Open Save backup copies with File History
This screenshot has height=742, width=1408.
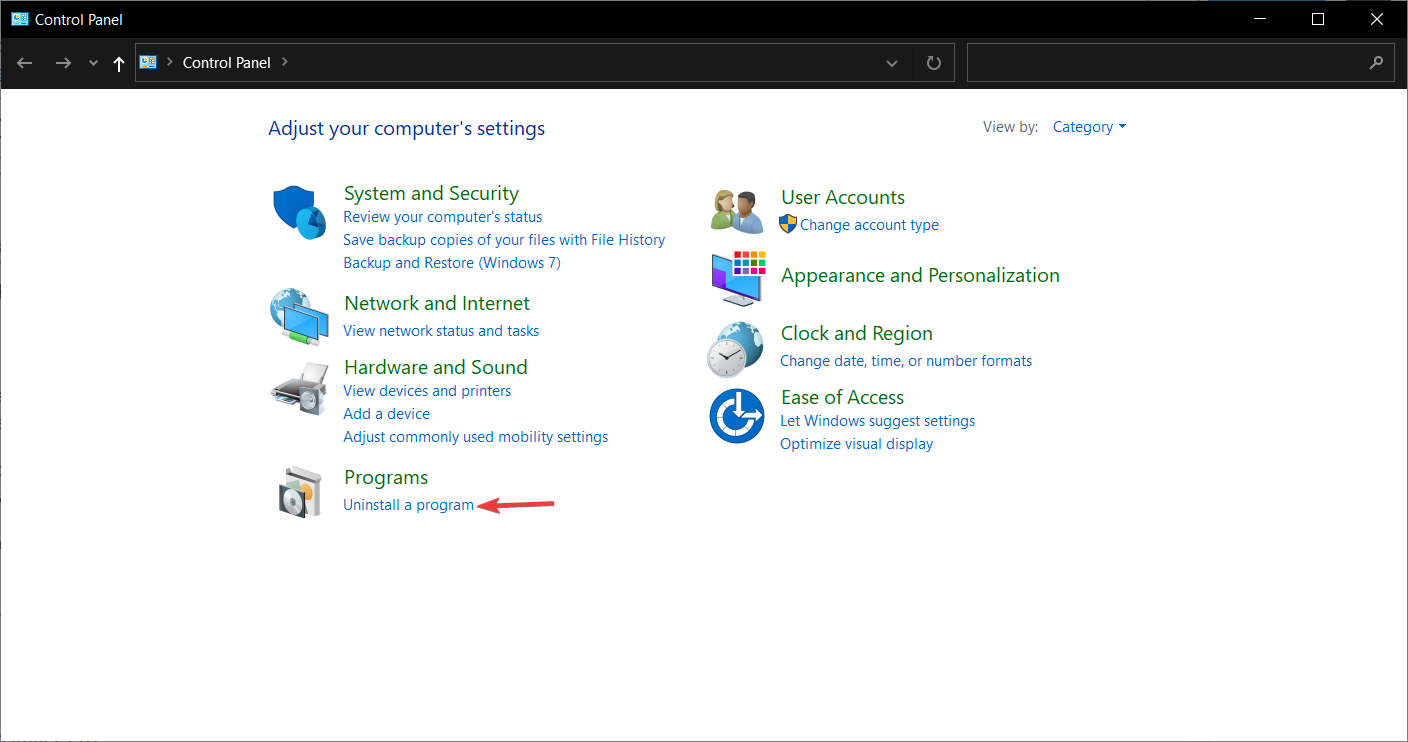pyautogui.click(x=504, y=240)
